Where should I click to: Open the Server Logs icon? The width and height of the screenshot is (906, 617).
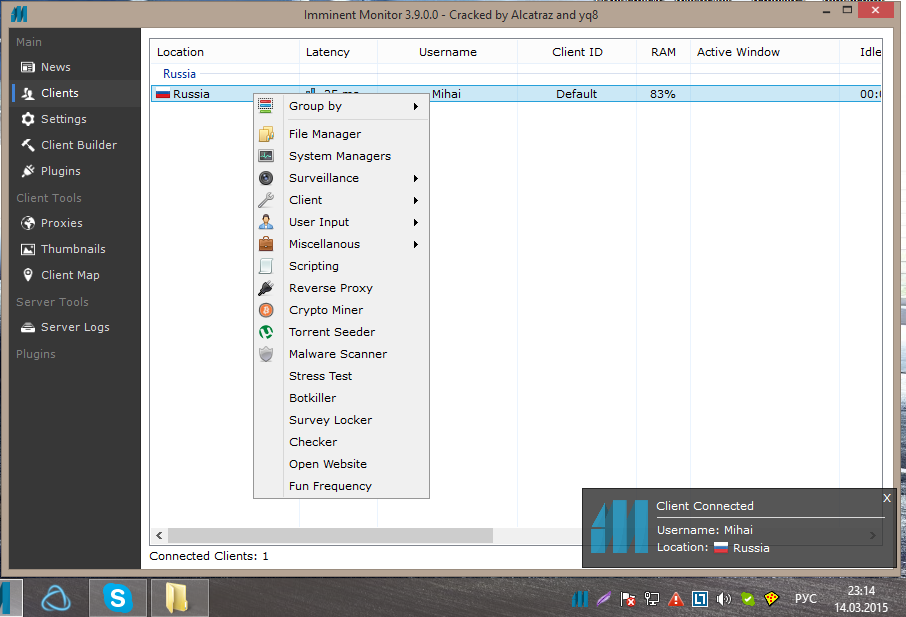(x=28, y=328)
